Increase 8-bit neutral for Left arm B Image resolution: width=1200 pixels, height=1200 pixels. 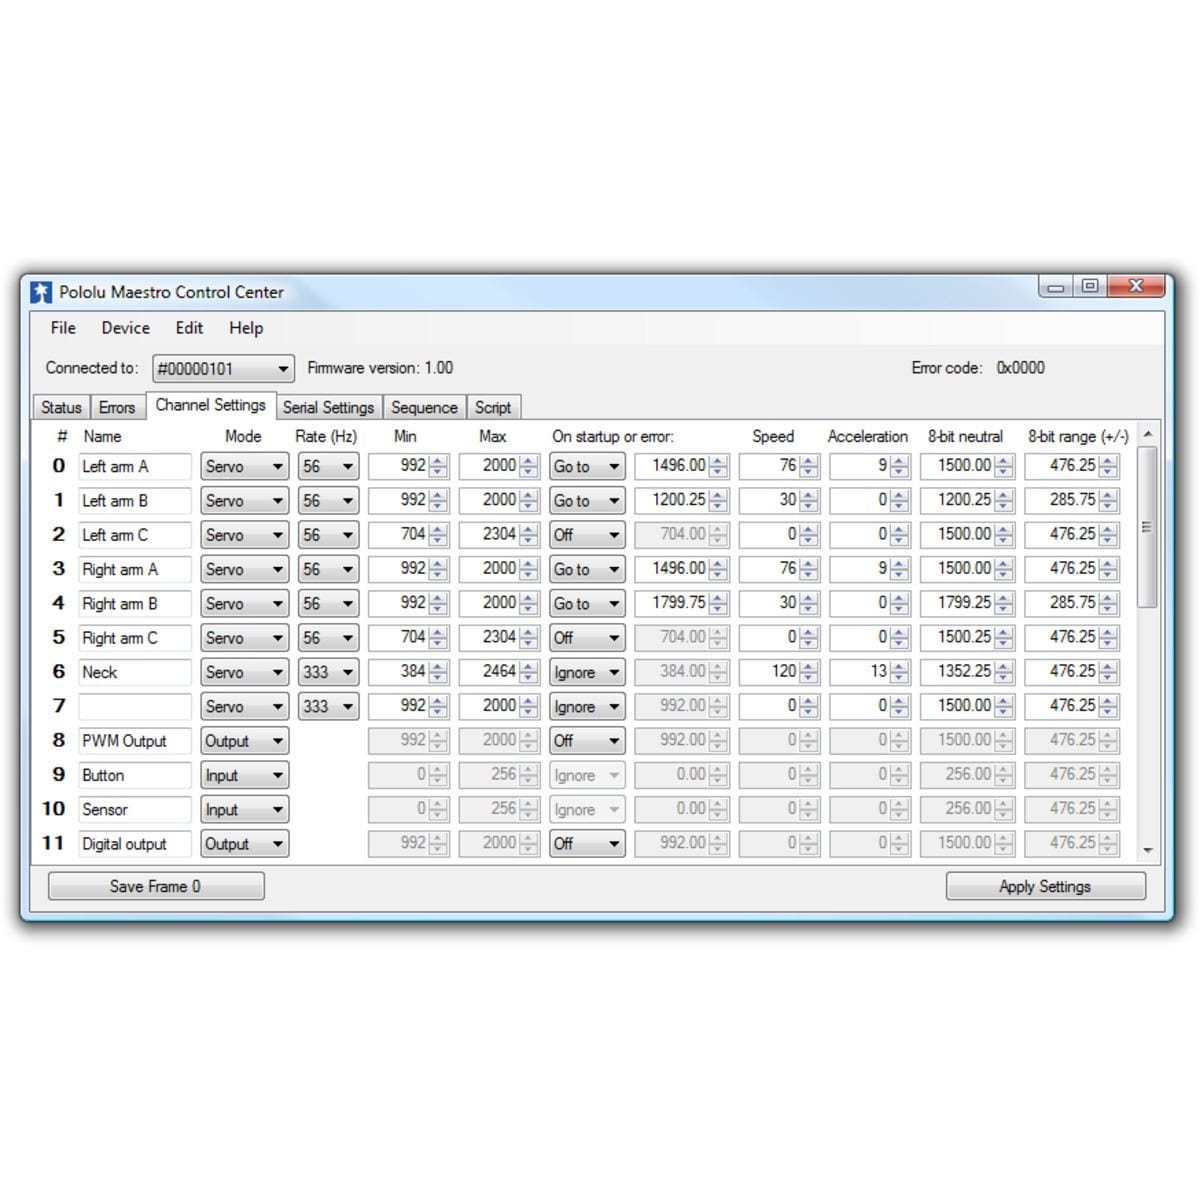(1004, 495)
